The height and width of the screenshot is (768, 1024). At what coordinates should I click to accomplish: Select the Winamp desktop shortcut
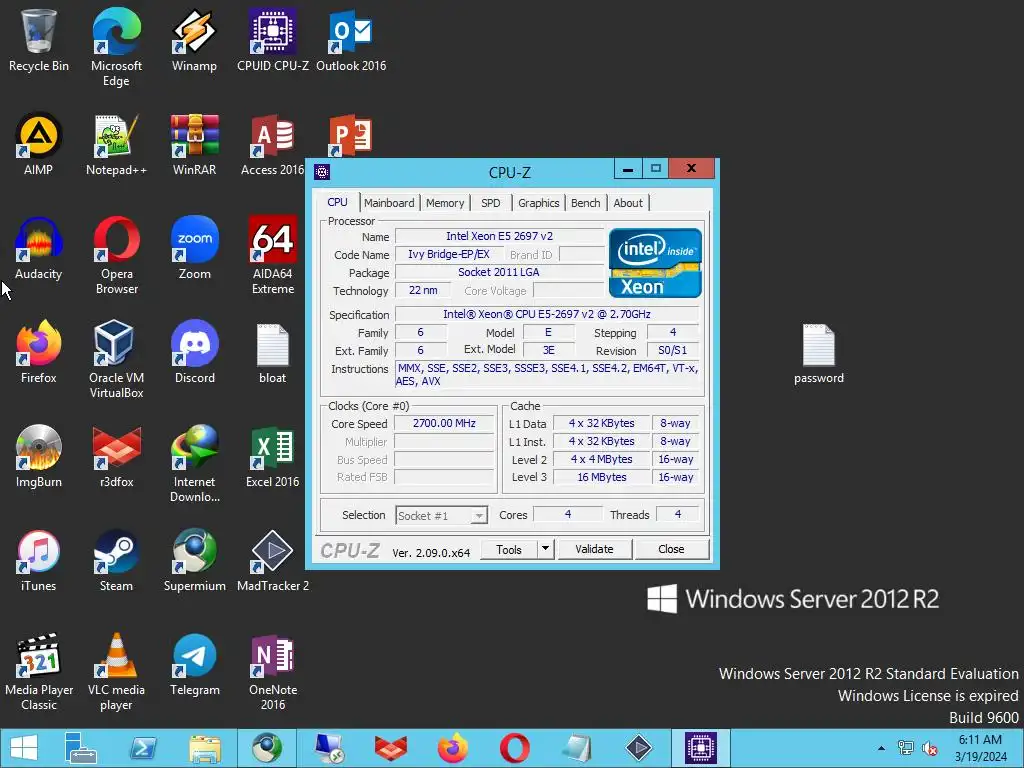pyautogui.click(x=194, y=40)
